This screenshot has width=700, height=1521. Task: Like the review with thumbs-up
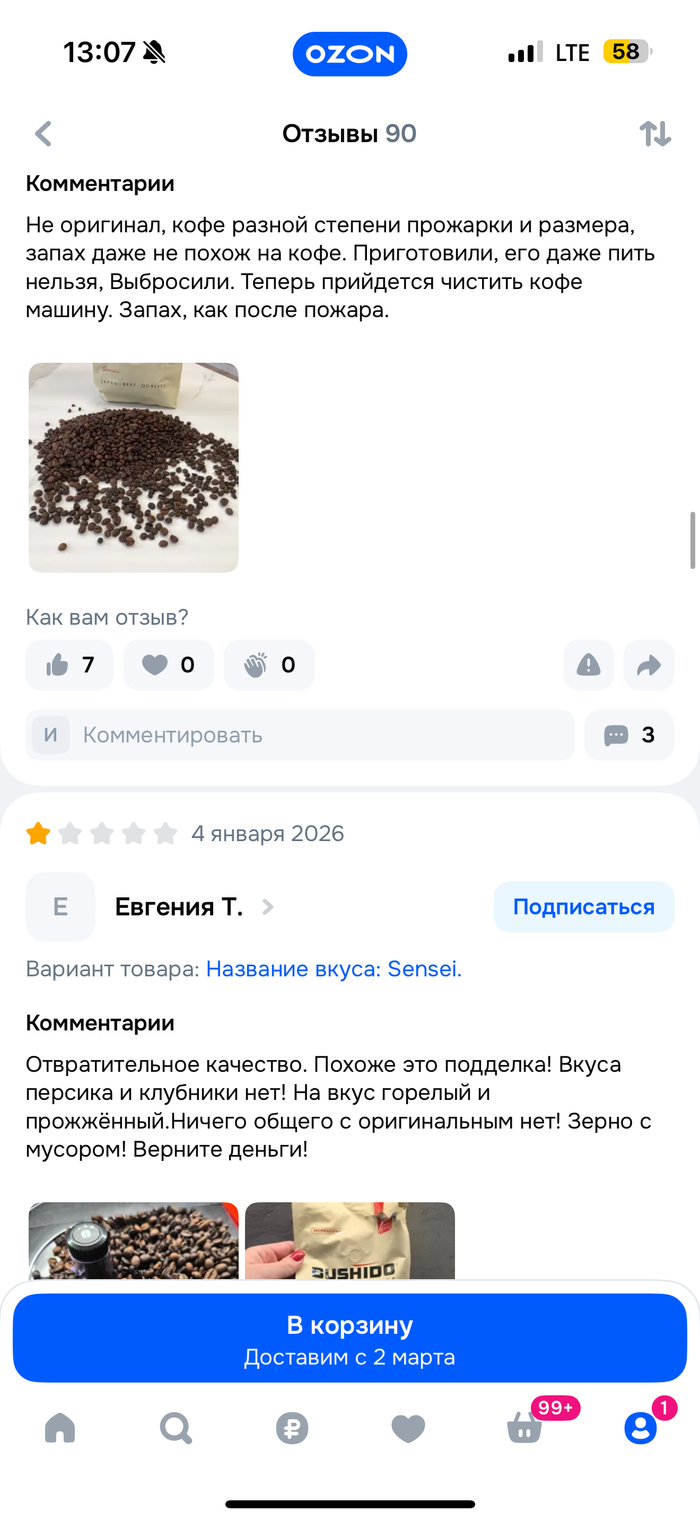pyautogui.click(x=70, y=665)
